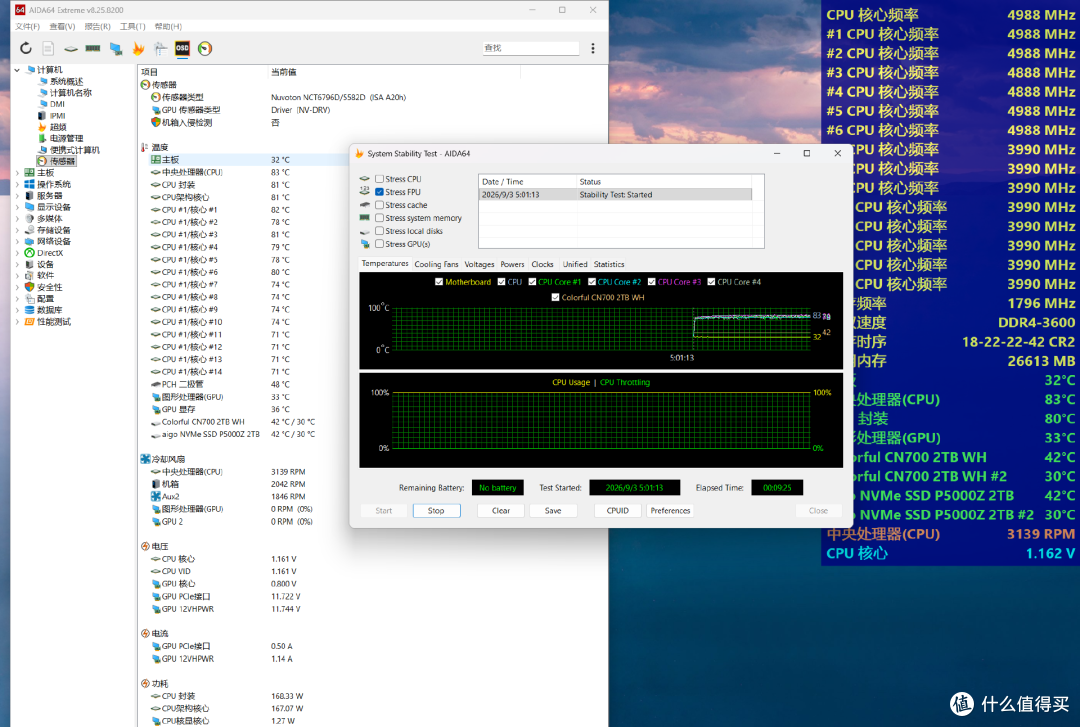The image size is (1080, 727).
Task: Open the flame System Stability Test icon
Action: 138,48
